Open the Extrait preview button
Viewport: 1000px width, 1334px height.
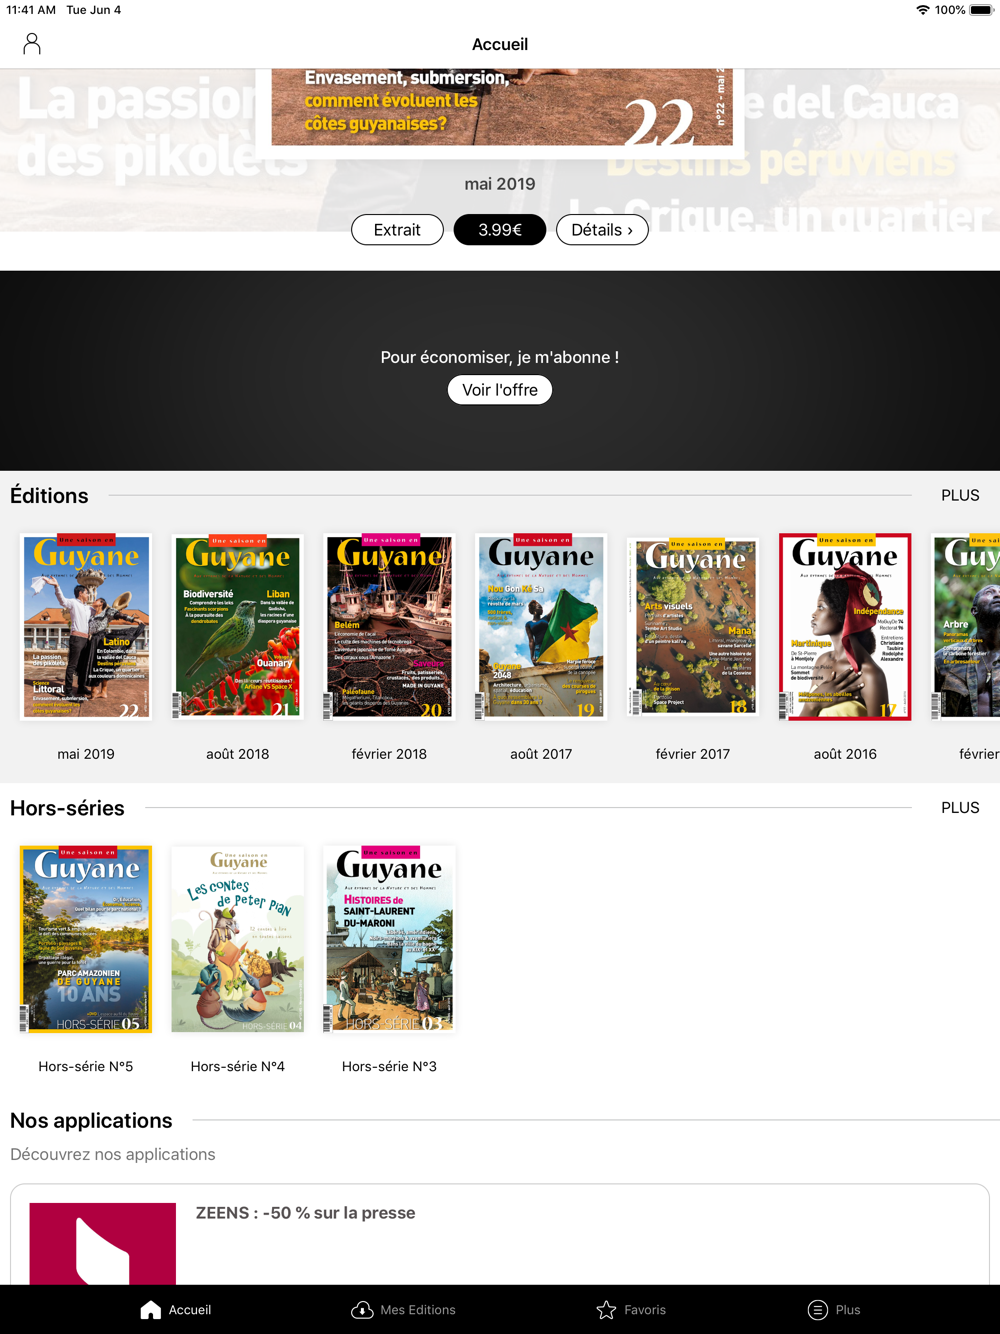tap(397, 230)
